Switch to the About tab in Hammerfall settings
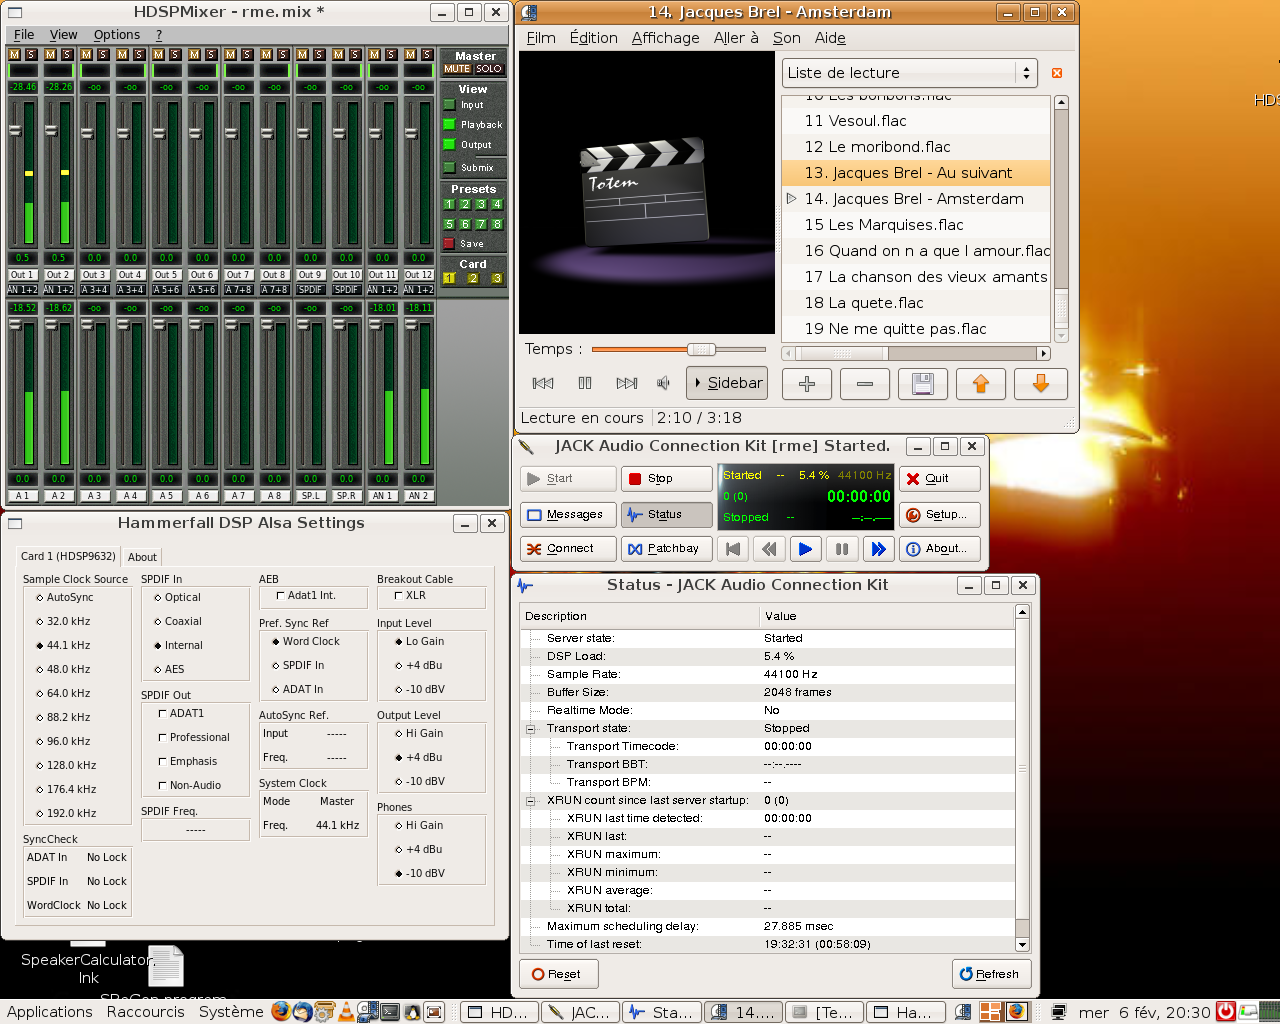The width and height of the screenshot is (1280, 1024). (x=142, y=557)
